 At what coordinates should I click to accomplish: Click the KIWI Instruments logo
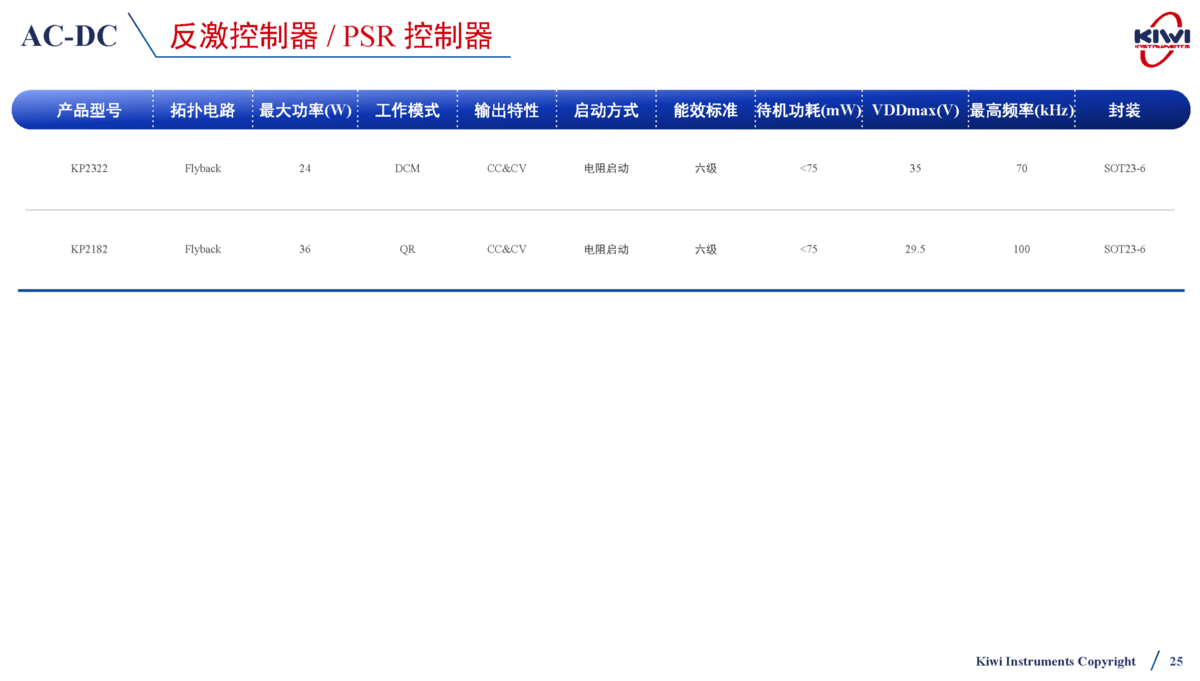click(x=1161, y=38)
